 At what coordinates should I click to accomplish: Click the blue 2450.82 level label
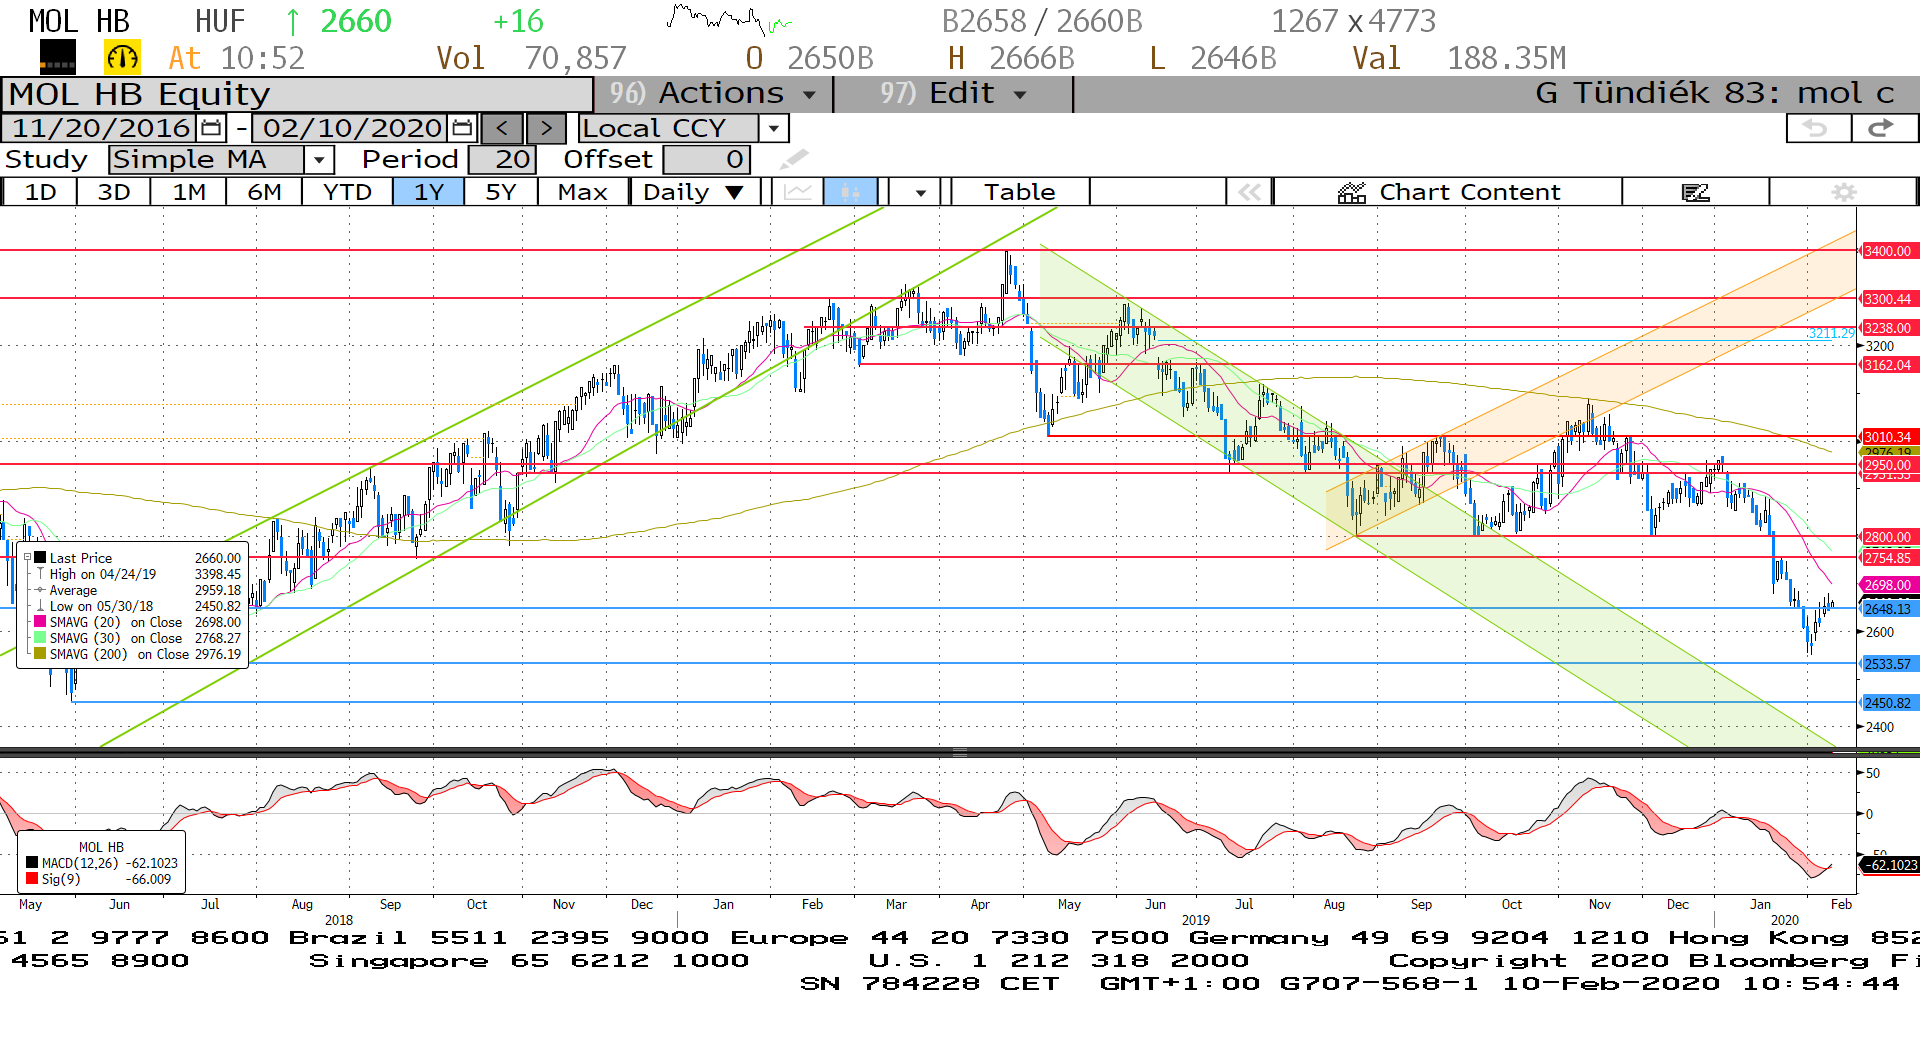click(1888, 703)
